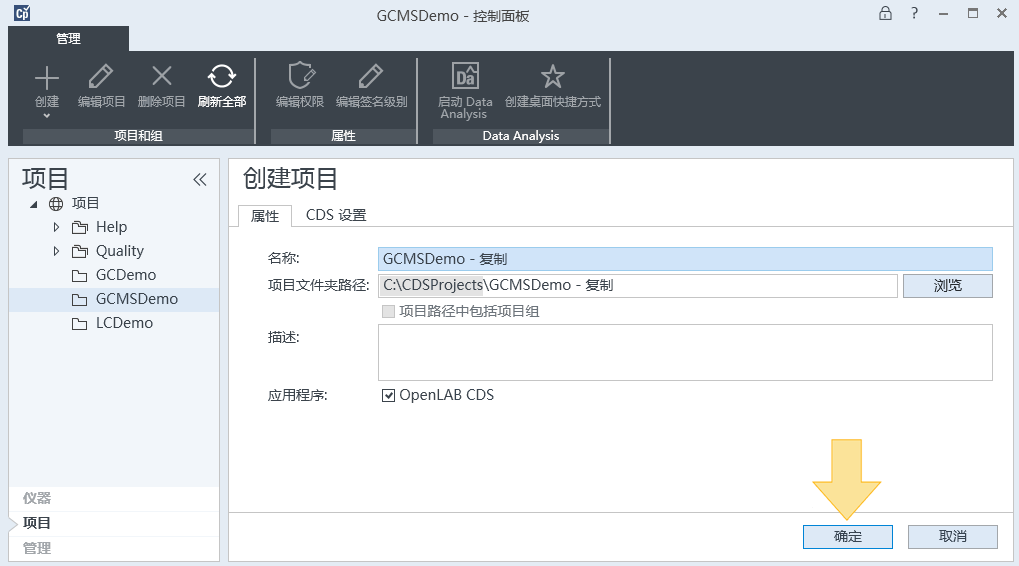The height and width of the screenshot is (566, 1019).
Task: Click the Quality folder icon
Action: [x=80, y=251]
